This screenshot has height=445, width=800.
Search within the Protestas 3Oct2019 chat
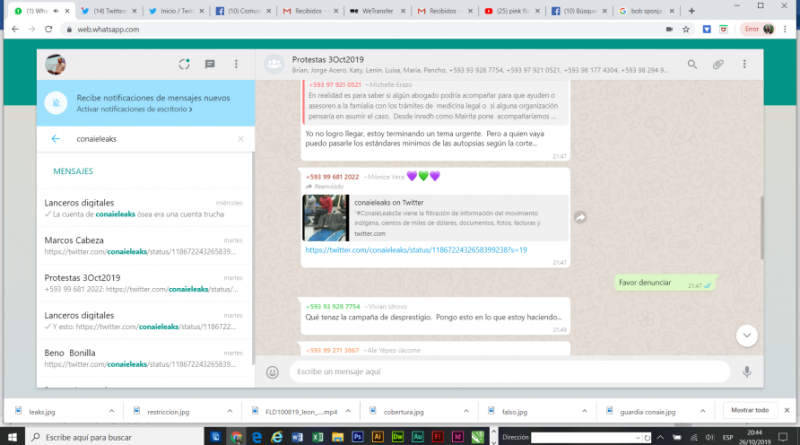pyautogui.click(x=691, y=64)
